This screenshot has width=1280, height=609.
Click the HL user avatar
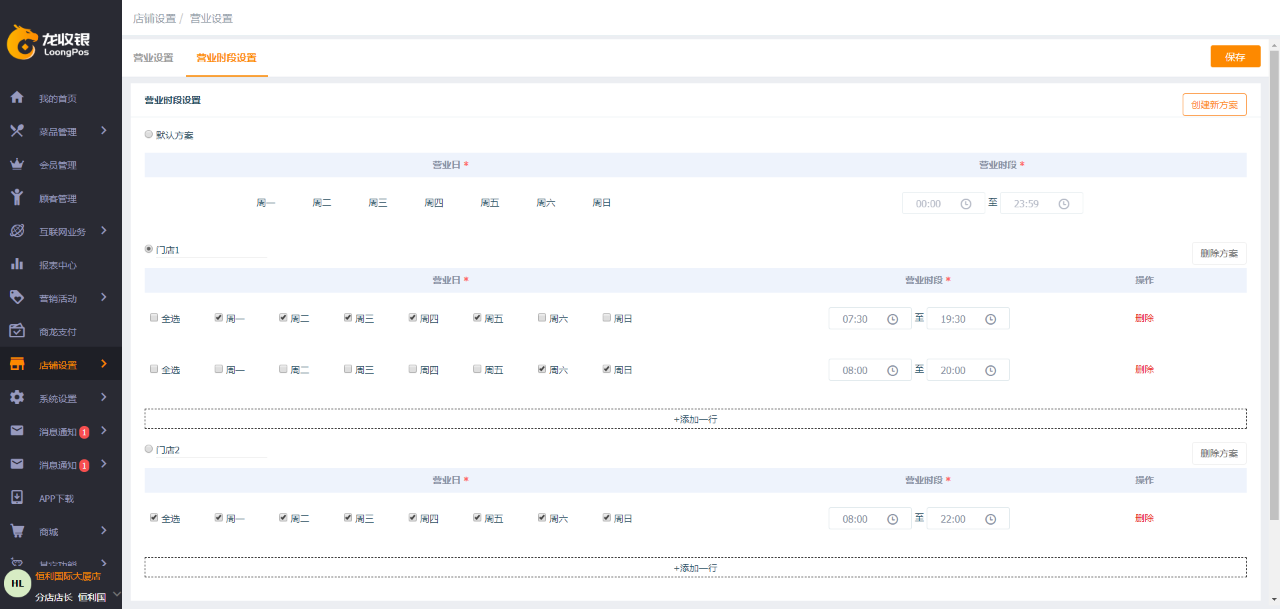pyautogui.click(x=17, y=583)
